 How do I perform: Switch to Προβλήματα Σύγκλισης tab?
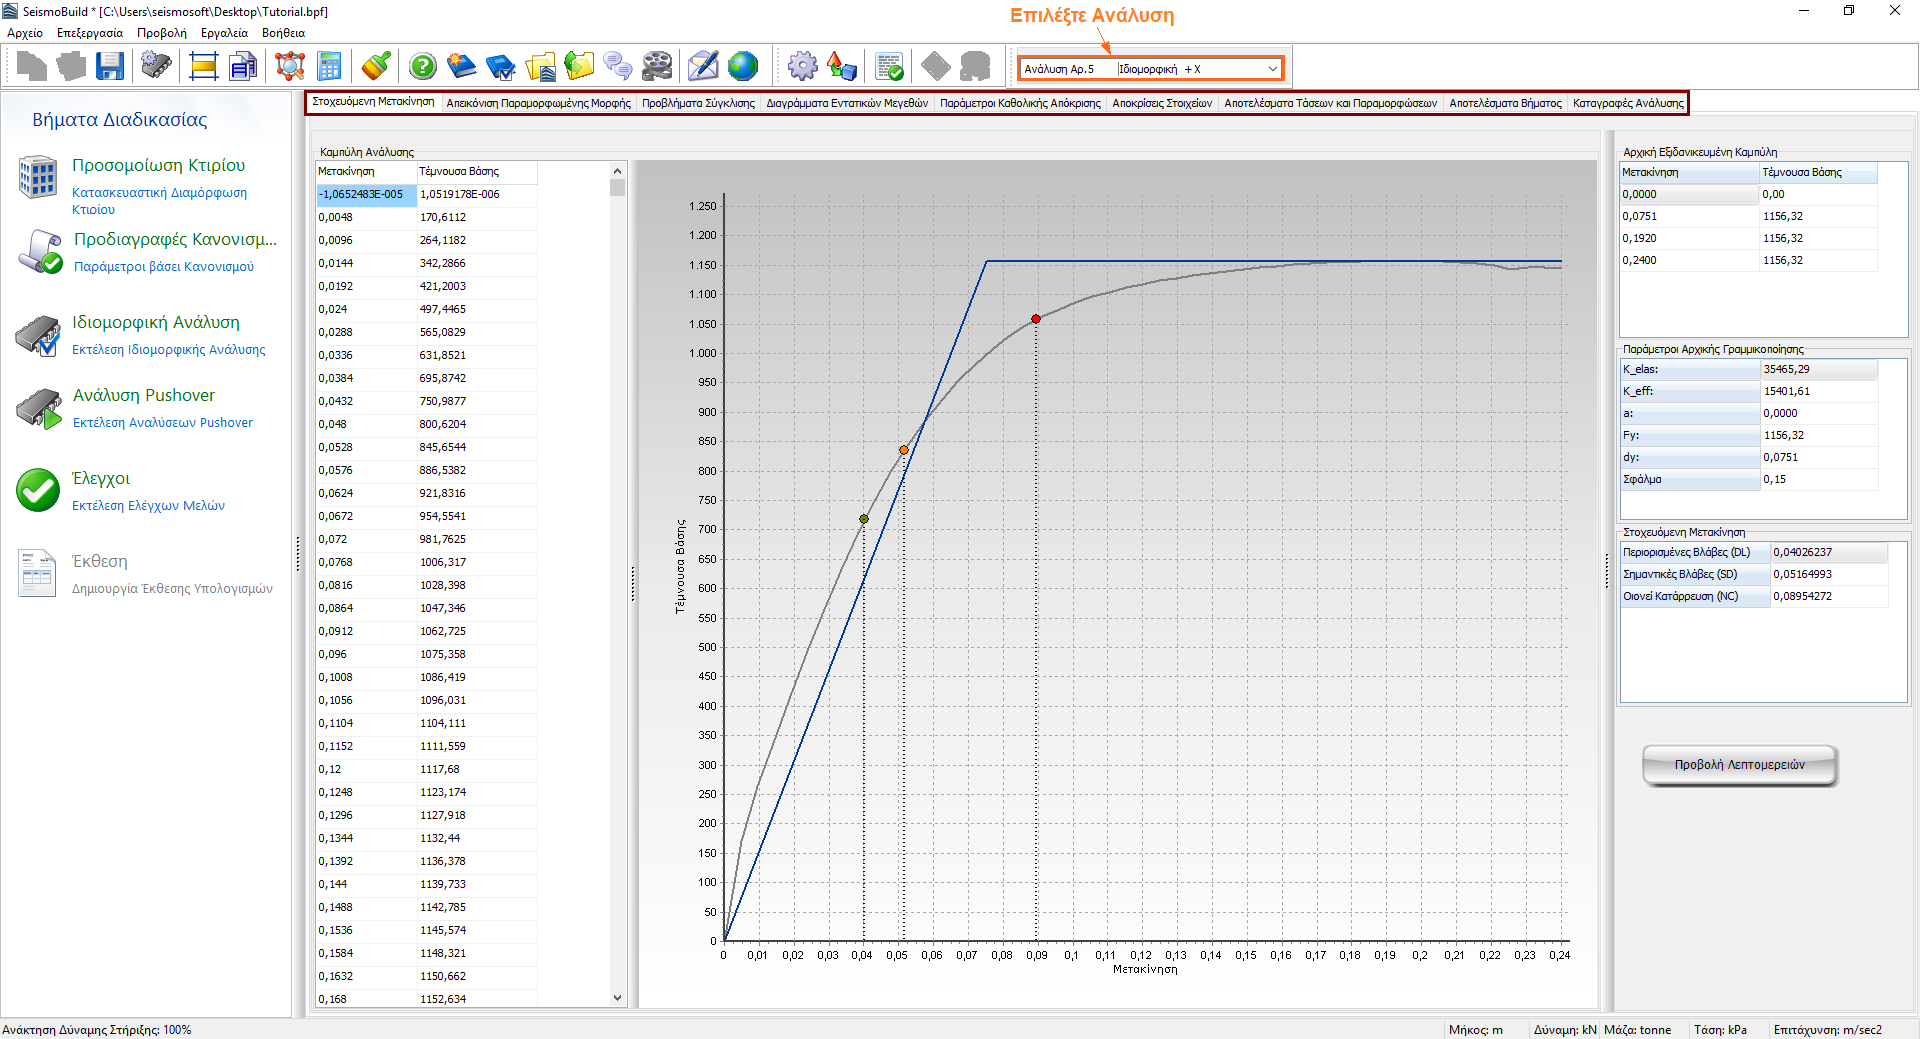[x=698, y=103]
